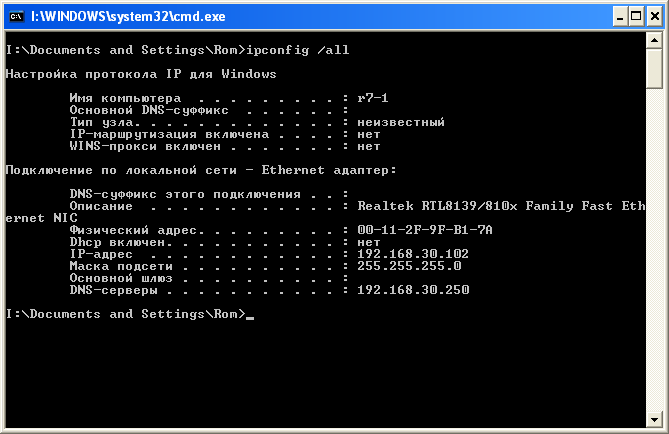The width and height of the screenshot is (669, 434).
Task: Click the scrollbar down arrow
Action: point(654,417)
